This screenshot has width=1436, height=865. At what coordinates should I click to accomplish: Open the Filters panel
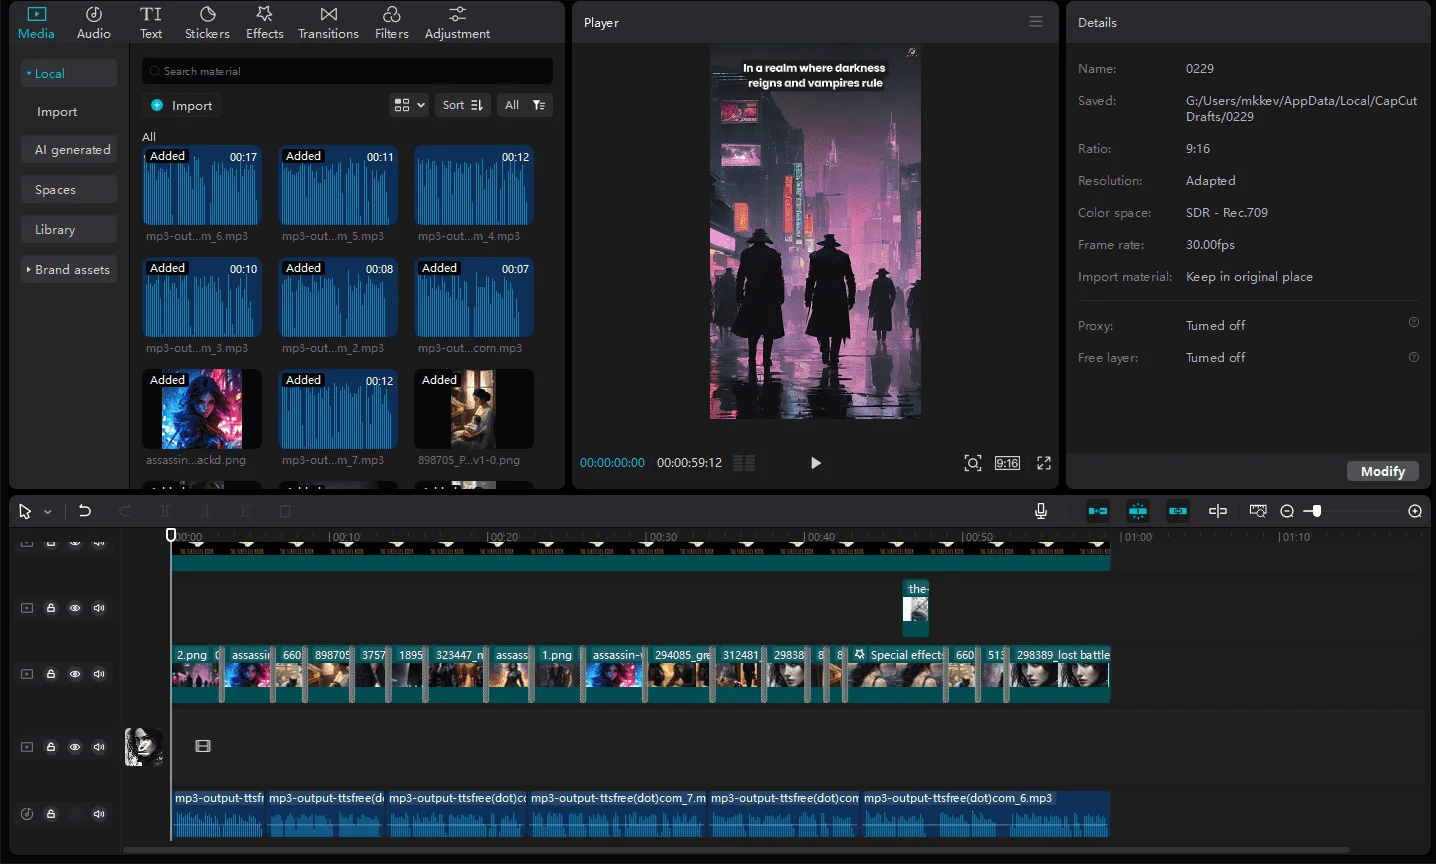(392, 22)
